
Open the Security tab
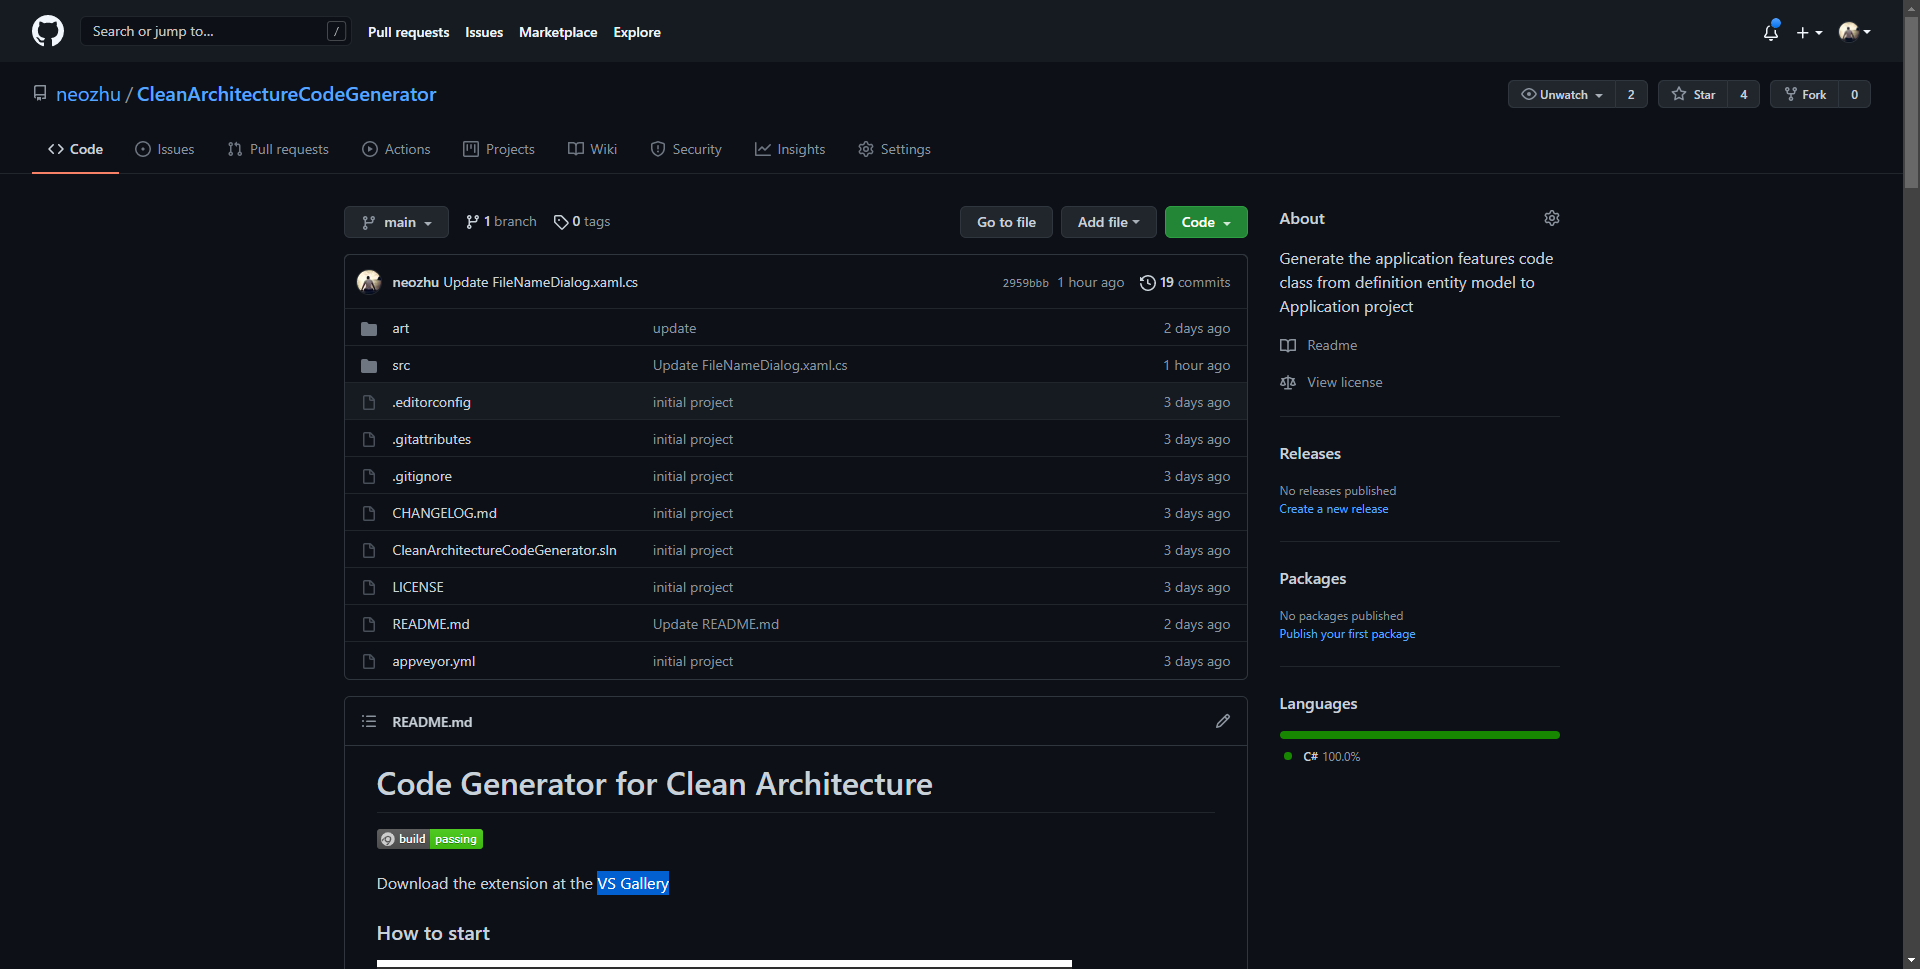686,149
